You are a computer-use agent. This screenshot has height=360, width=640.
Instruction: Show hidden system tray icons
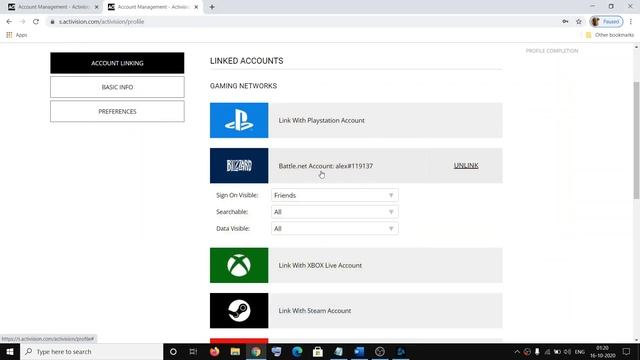pos(517,351)
